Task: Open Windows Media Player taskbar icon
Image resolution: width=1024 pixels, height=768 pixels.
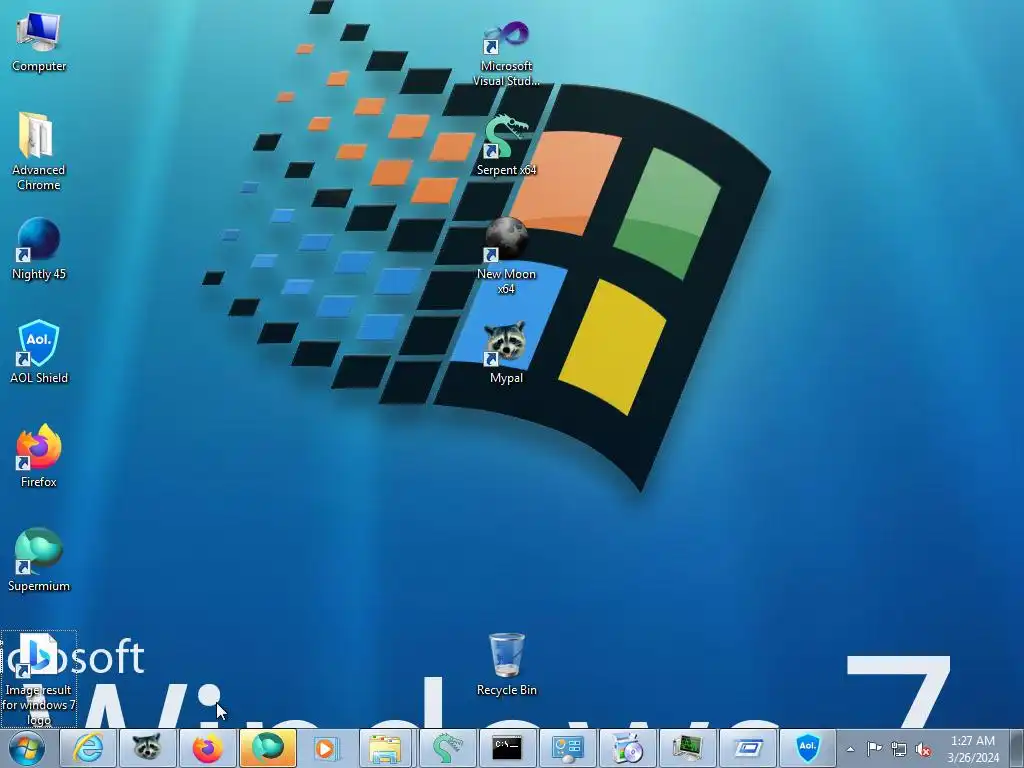Action: click(x=325, y=748)
